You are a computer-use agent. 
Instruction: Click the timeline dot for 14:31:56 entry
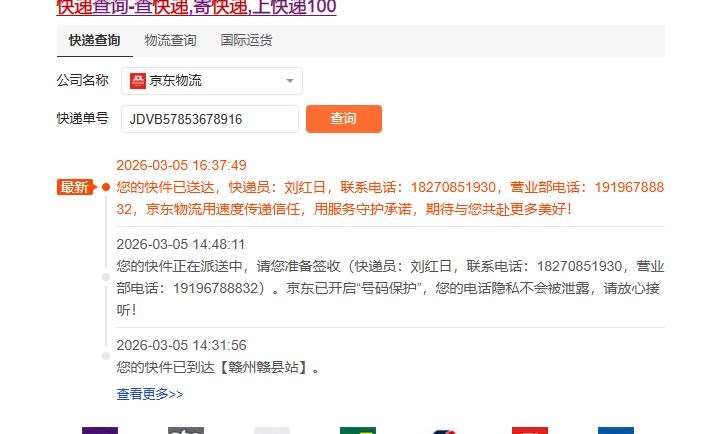pos(105,356)
